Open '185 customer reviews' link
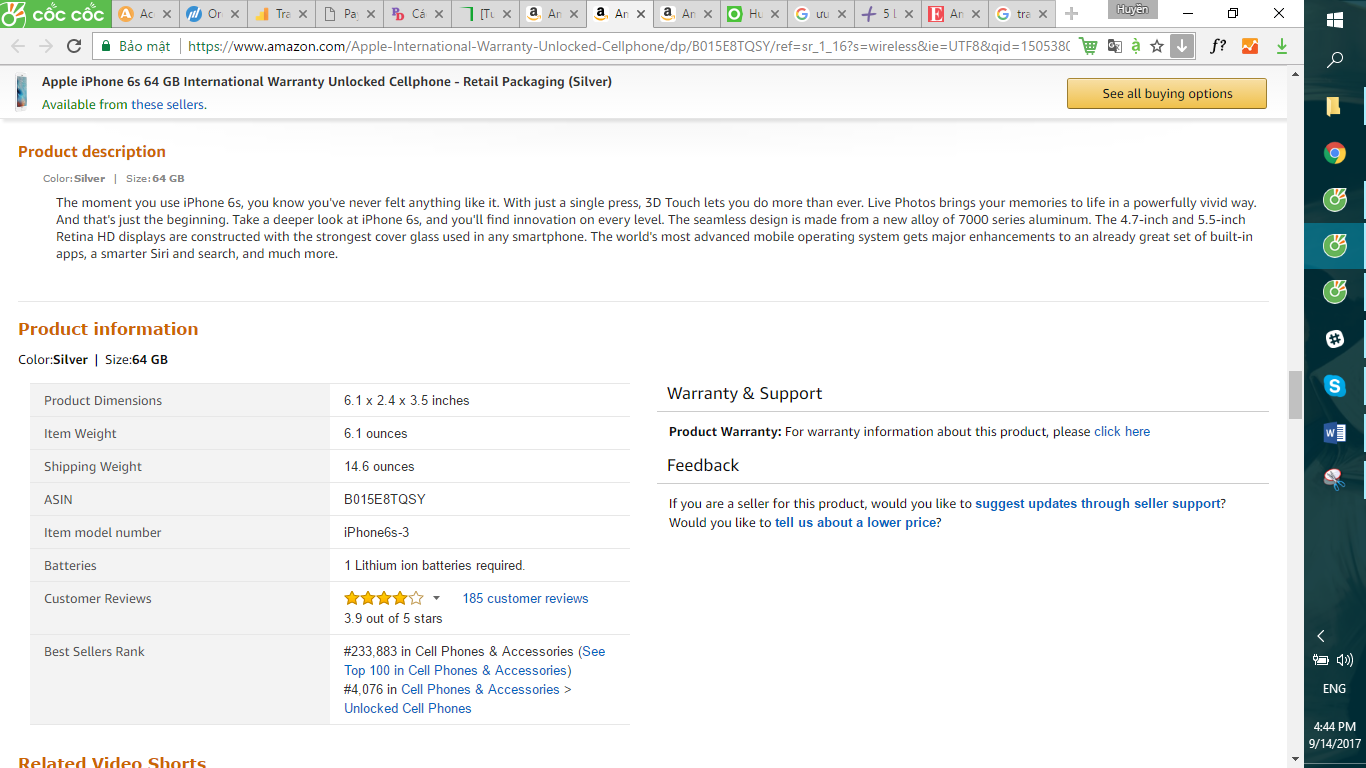This screenshot has width=1366, height=768. pyautogui.click(x=525, y=598)
